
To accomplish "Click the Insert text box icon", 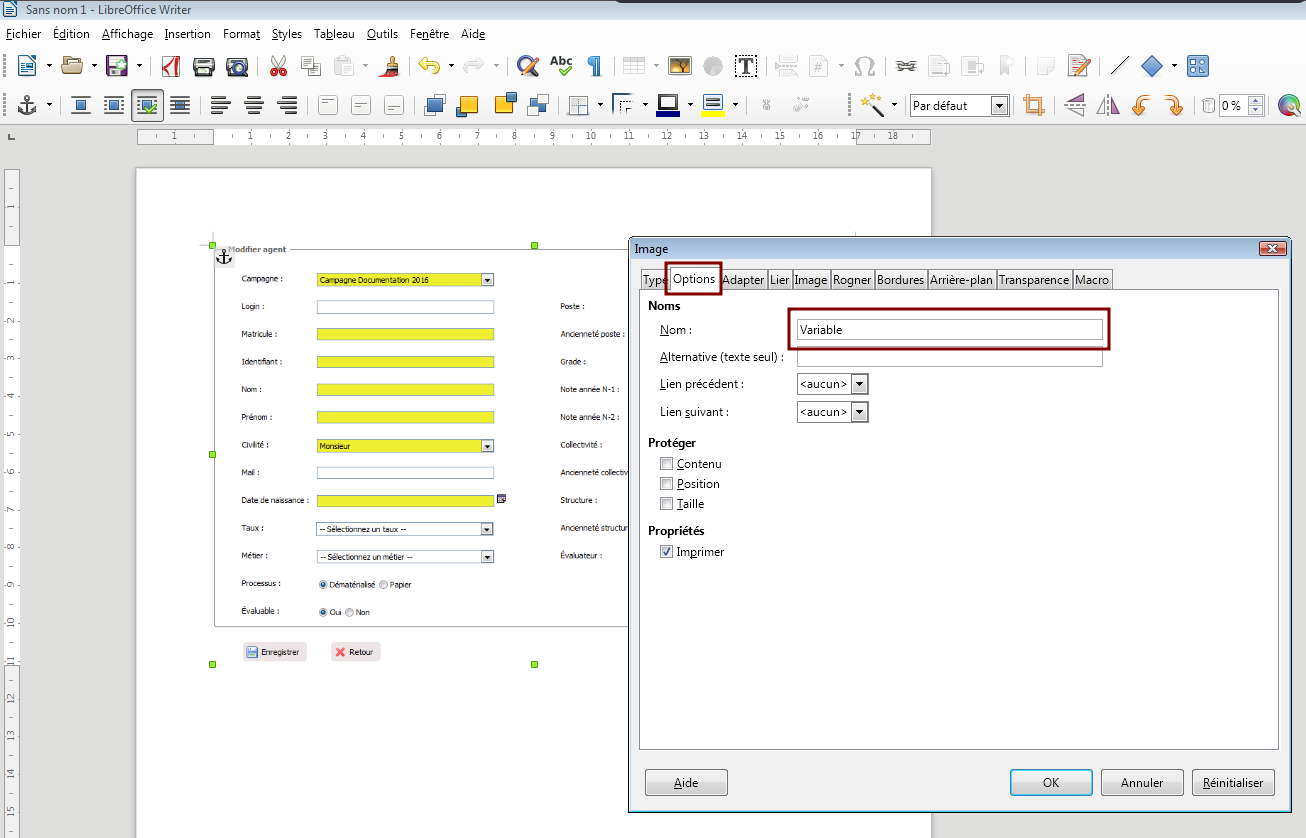I will (x=746, y=66).
